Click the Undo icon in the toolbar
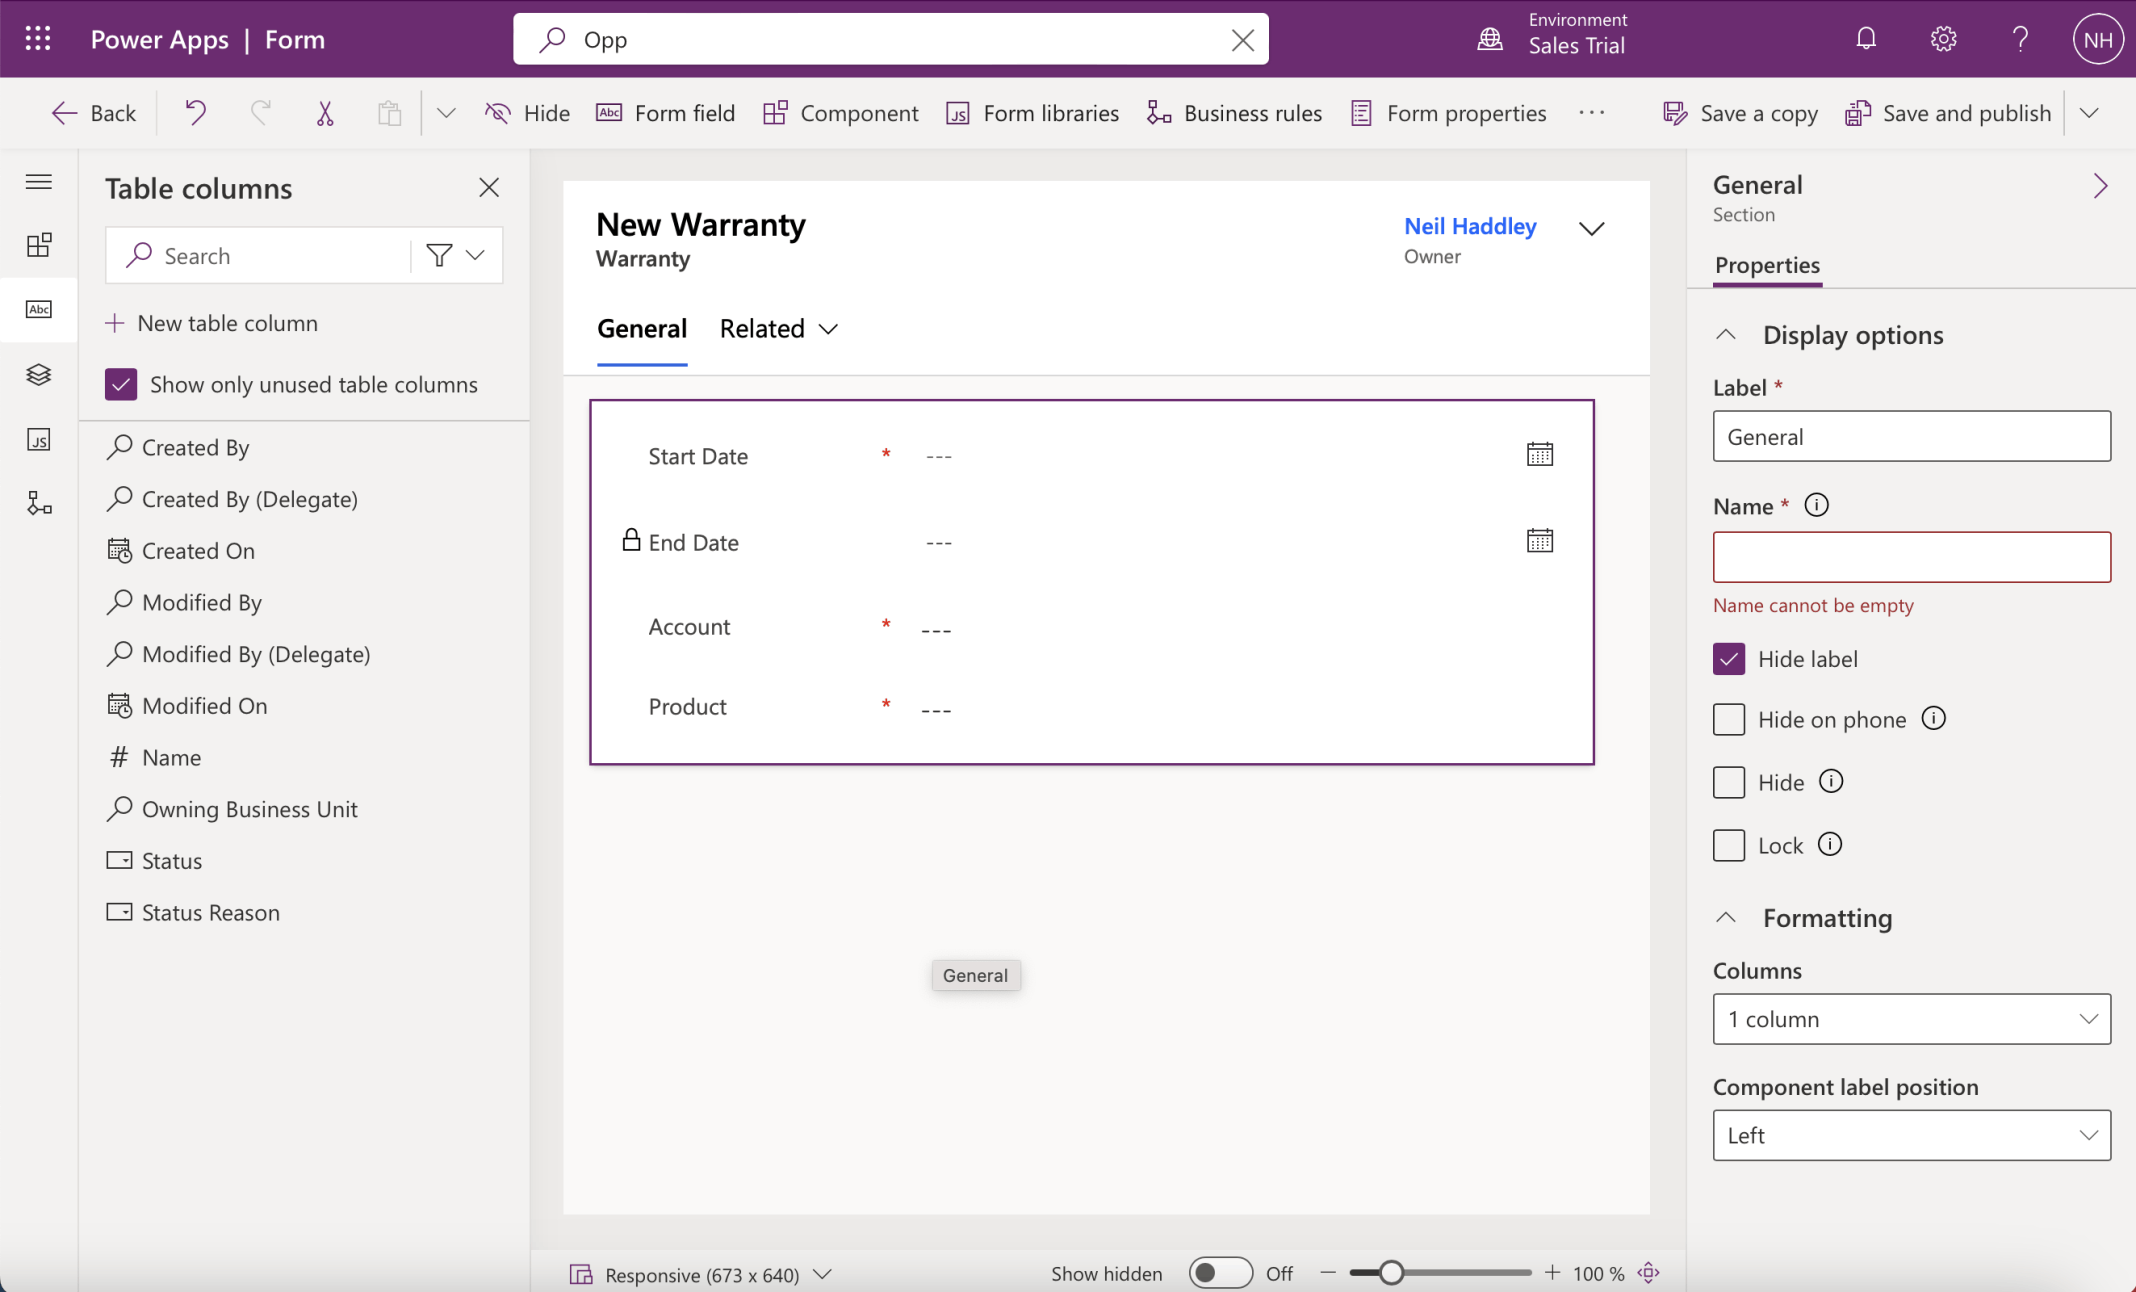This screenshot has height=1292, width=2136. 194,112
